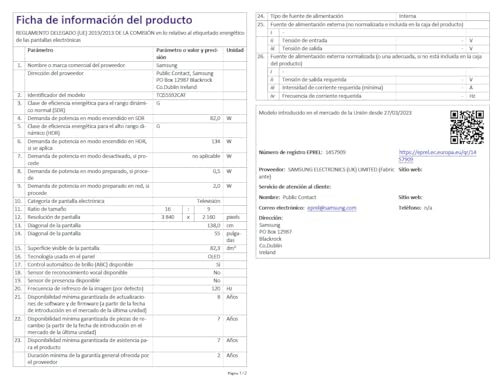Viewport: 500px width, 391px height.
Task: Click the eprel@samsung.com email link
Action: (332, 208)
